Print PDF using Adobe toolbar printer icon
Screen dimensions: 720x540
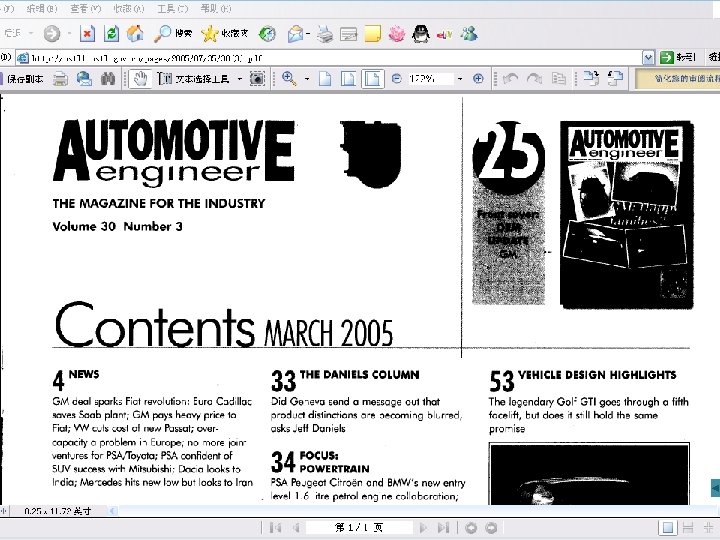[60, 79]
